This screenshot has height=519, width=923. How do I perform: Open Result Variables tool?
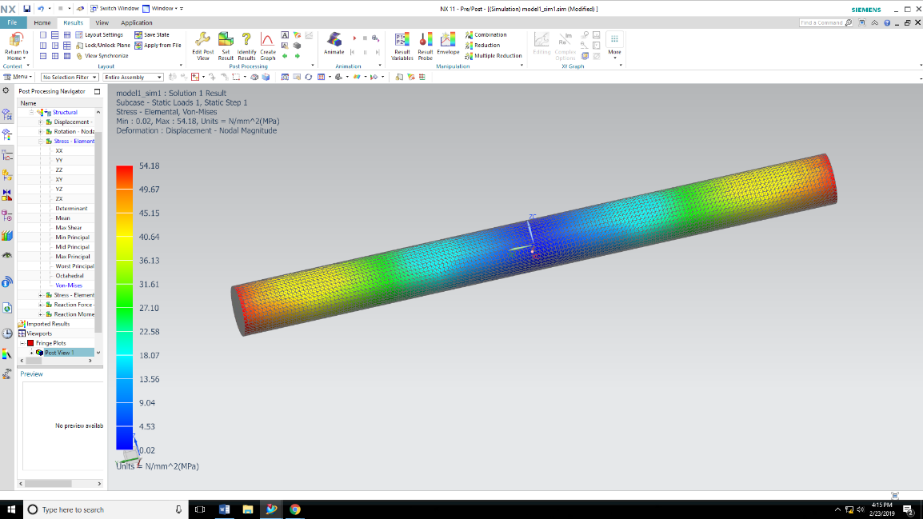click(402, 46)
